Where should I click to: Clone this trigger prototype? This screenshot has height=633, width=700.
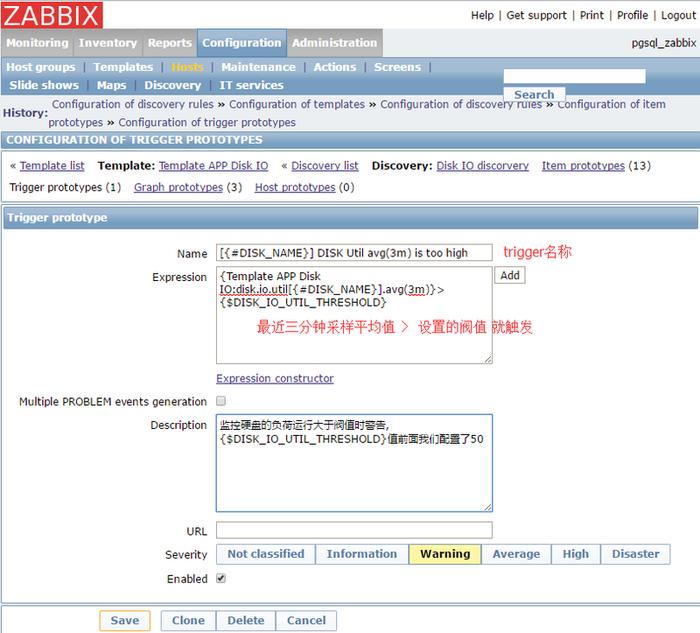[188, 620]
